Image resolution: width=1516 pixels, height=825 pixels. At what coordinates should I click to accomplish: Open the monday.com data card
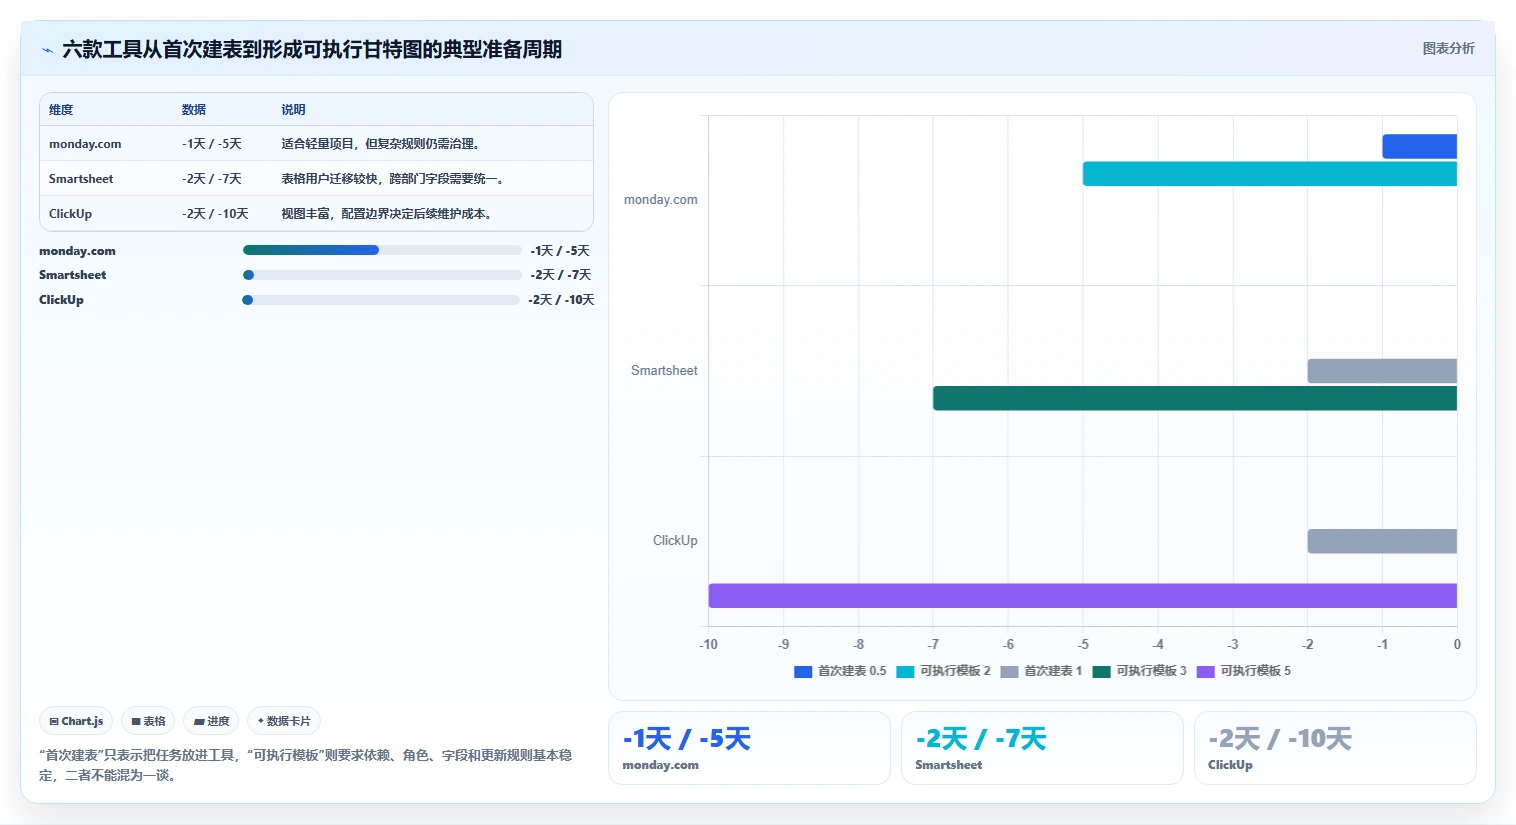tap(749, 748)
